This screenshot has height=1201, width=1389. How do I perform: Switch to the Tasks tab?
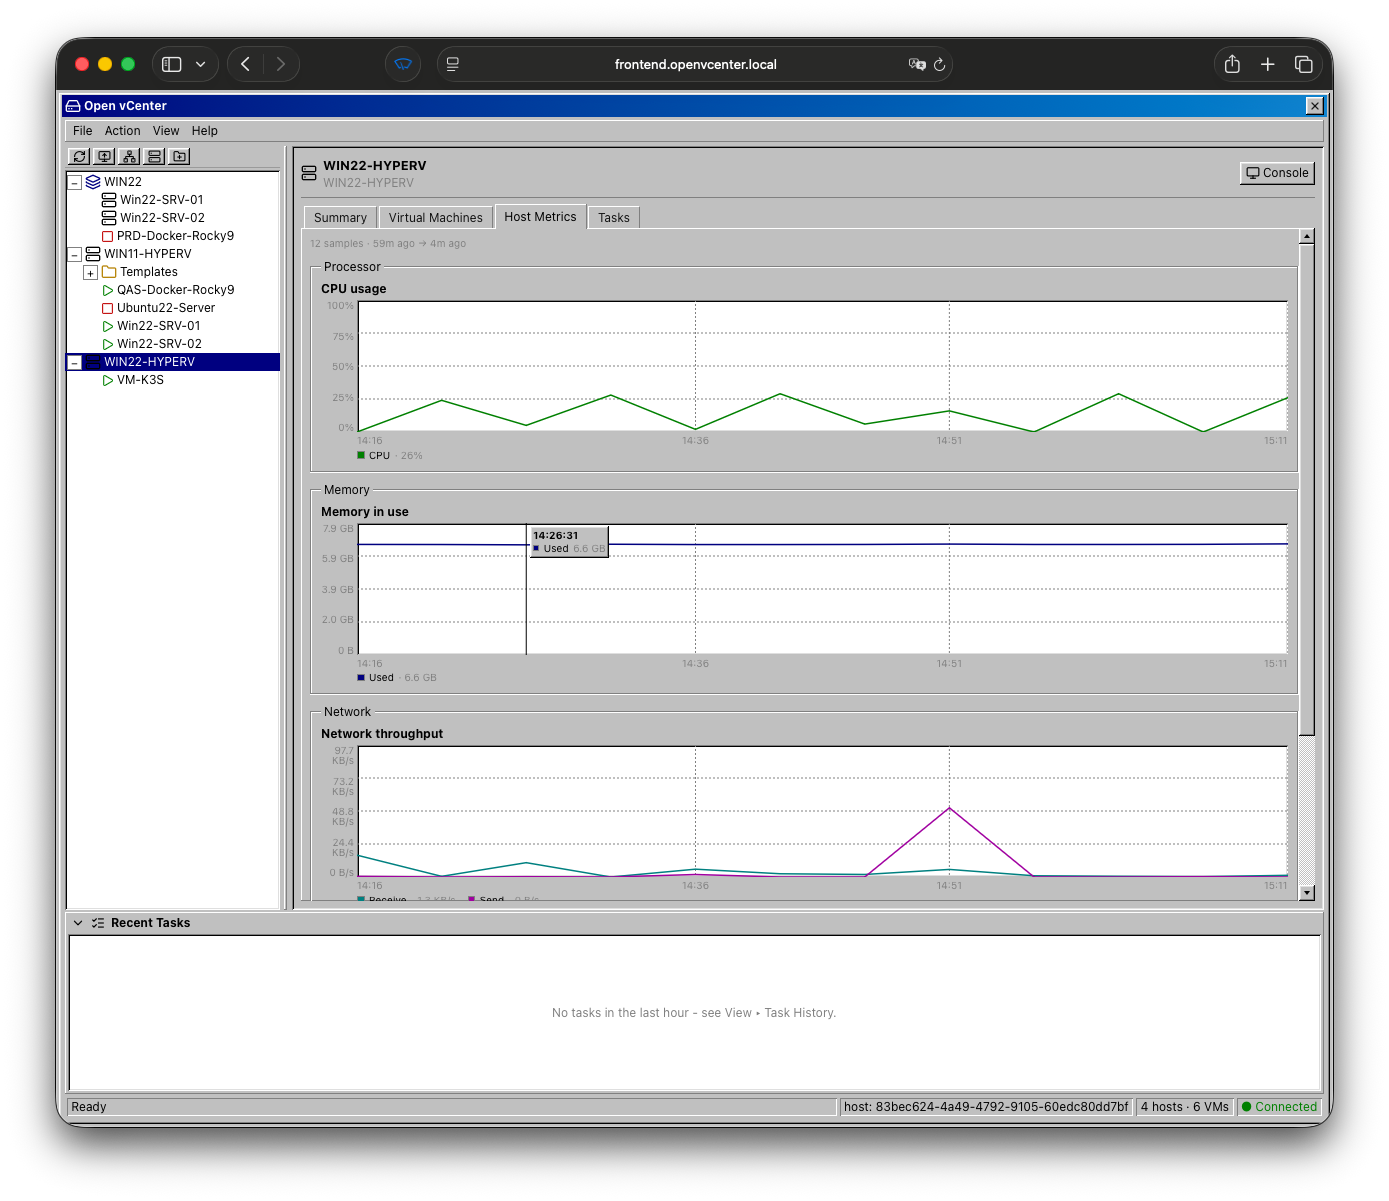(614, 218)
